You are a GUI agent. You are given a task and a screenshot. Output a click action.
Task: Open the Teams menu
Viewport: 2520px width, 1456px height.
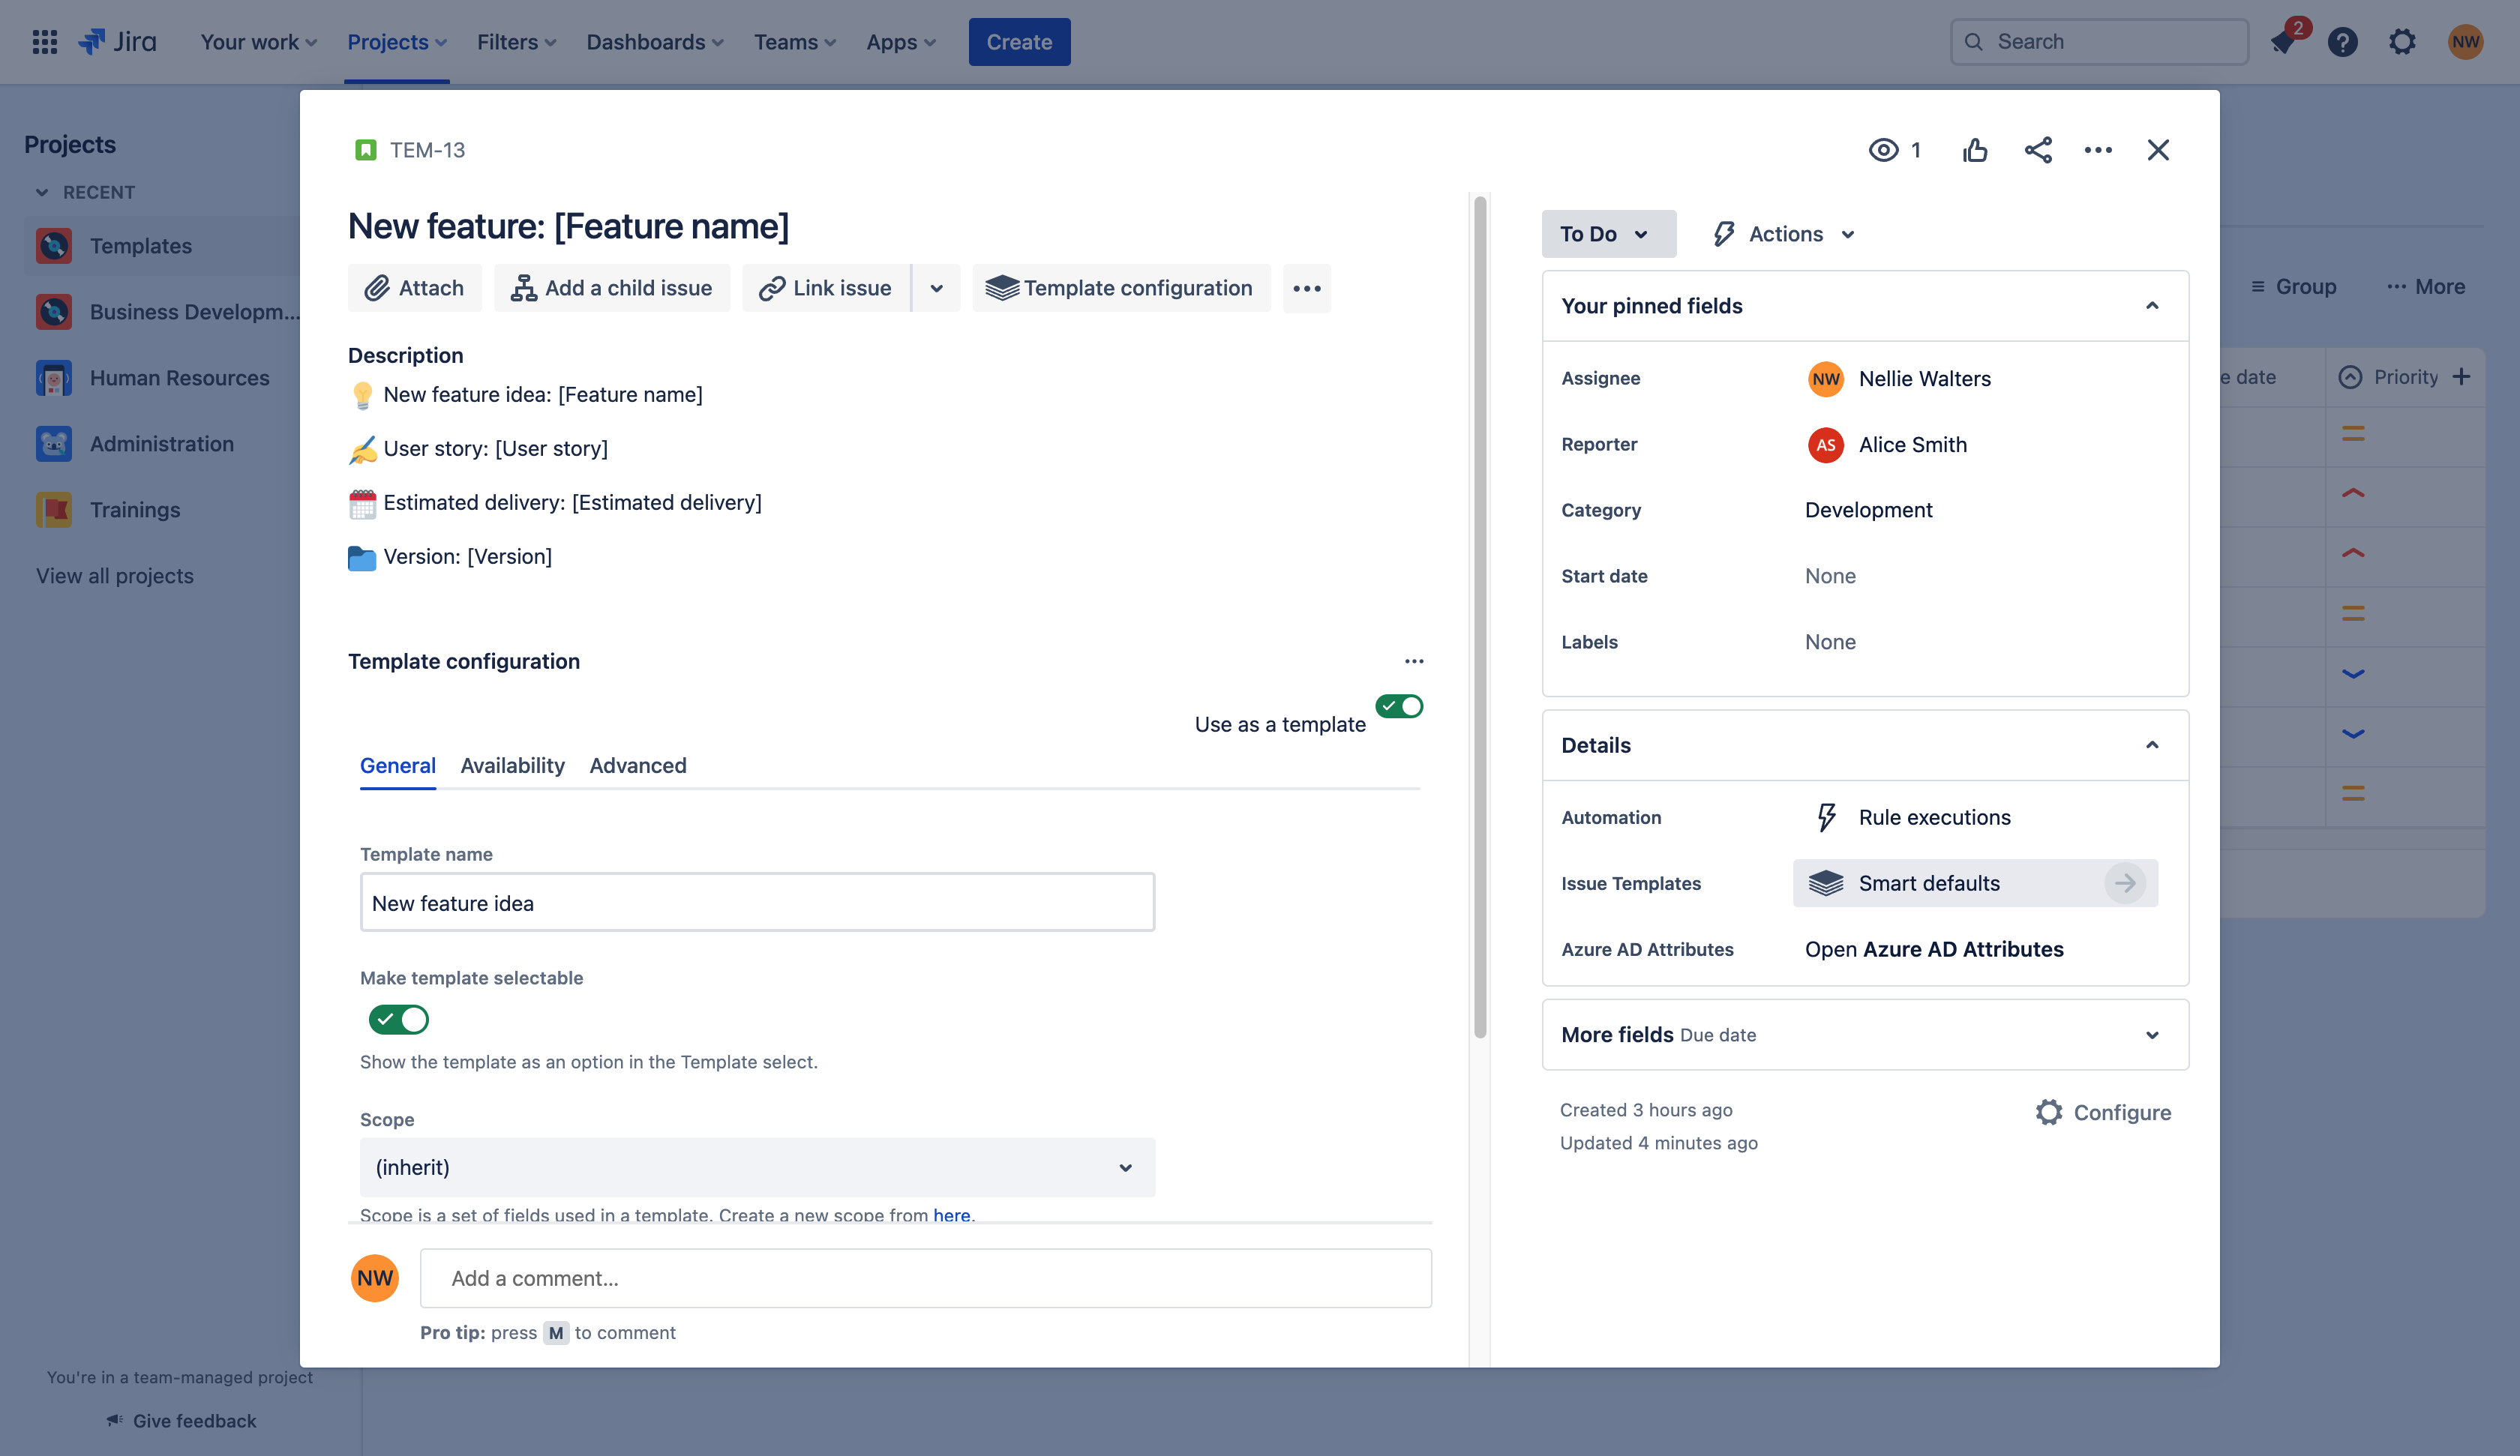[794, 42]
